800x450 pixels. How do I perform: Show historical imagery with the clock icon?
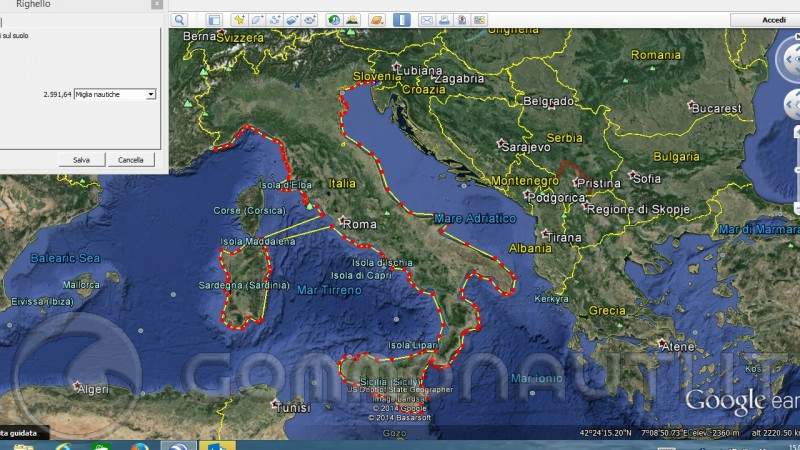pyautogui.click(x=334, y=20)
